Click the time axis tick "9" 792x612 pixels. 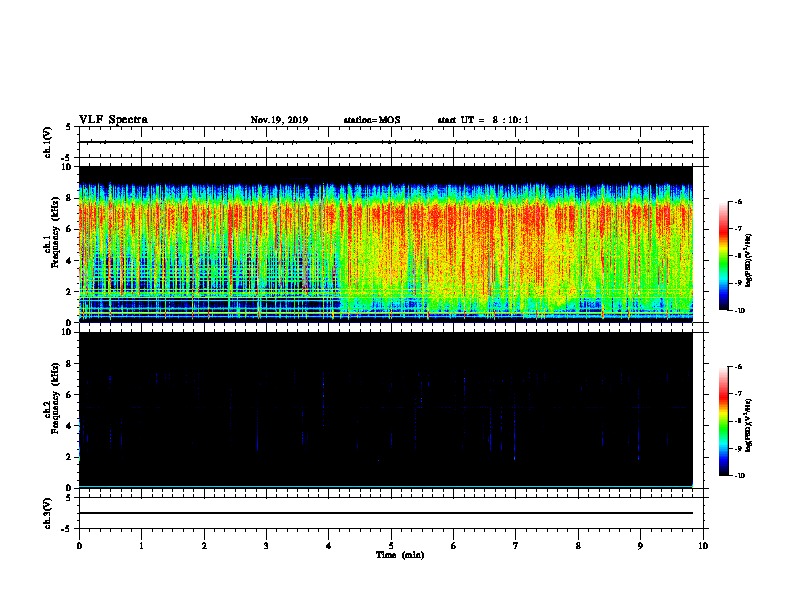(x=640, y=545)
